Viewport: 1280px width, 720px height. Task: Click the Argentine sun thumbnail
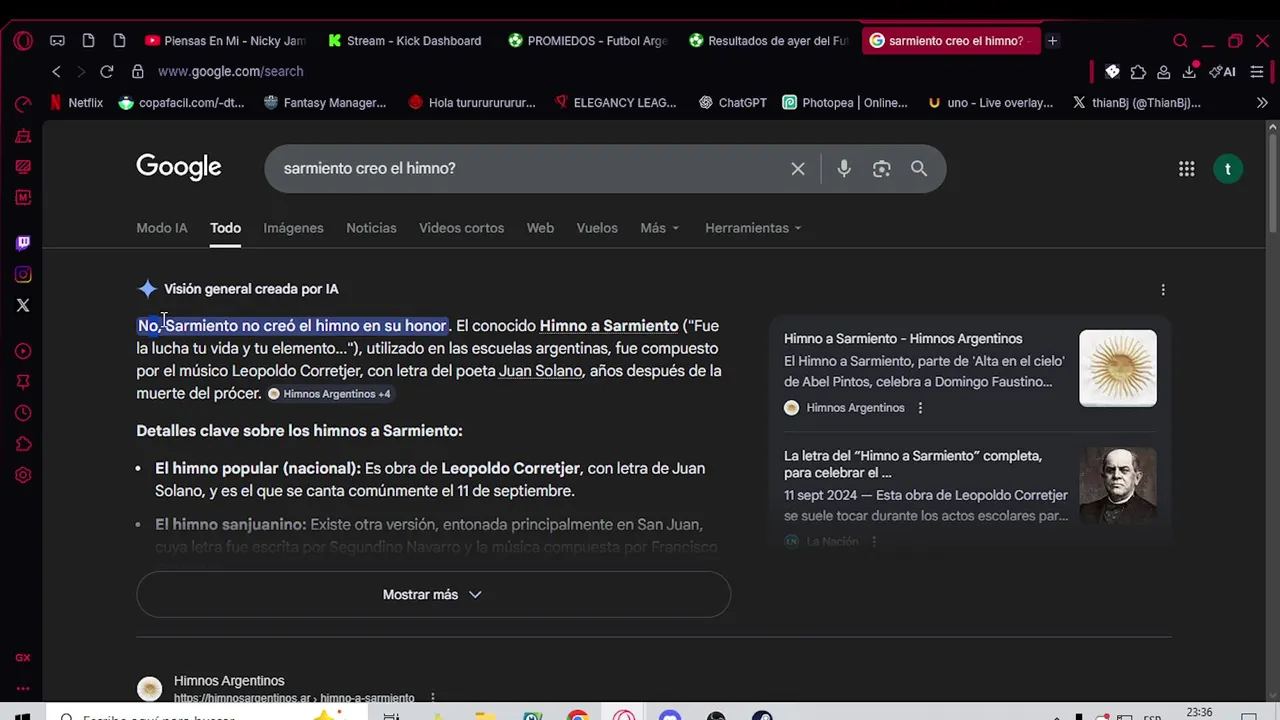[x=1118, y=368]
